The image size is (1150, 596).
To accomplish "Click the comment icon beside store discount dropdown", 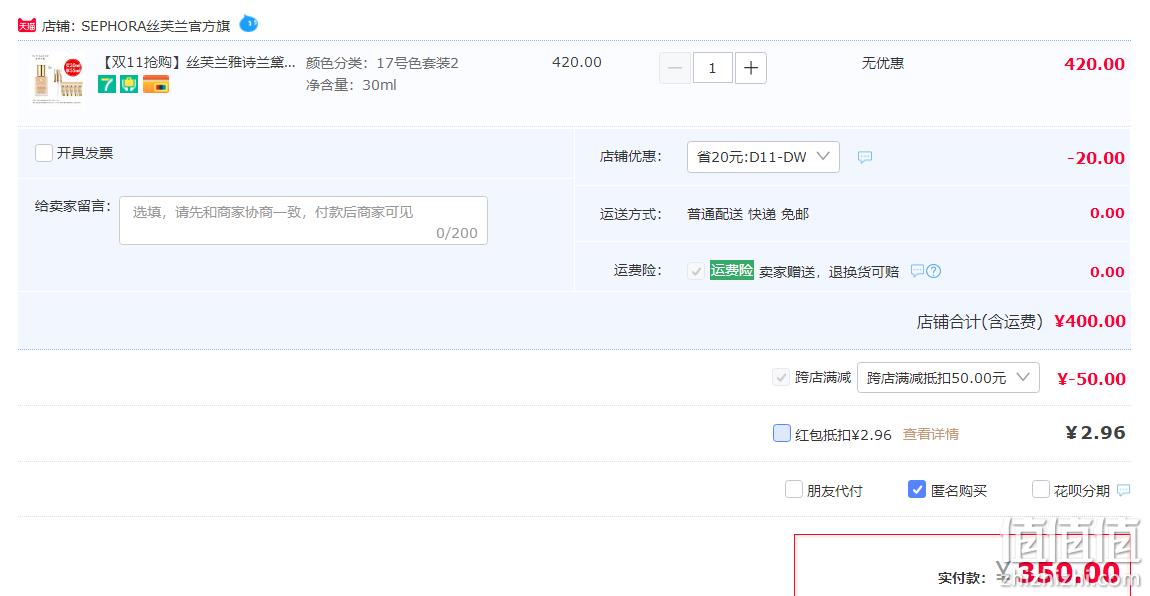I will [865, 157].
